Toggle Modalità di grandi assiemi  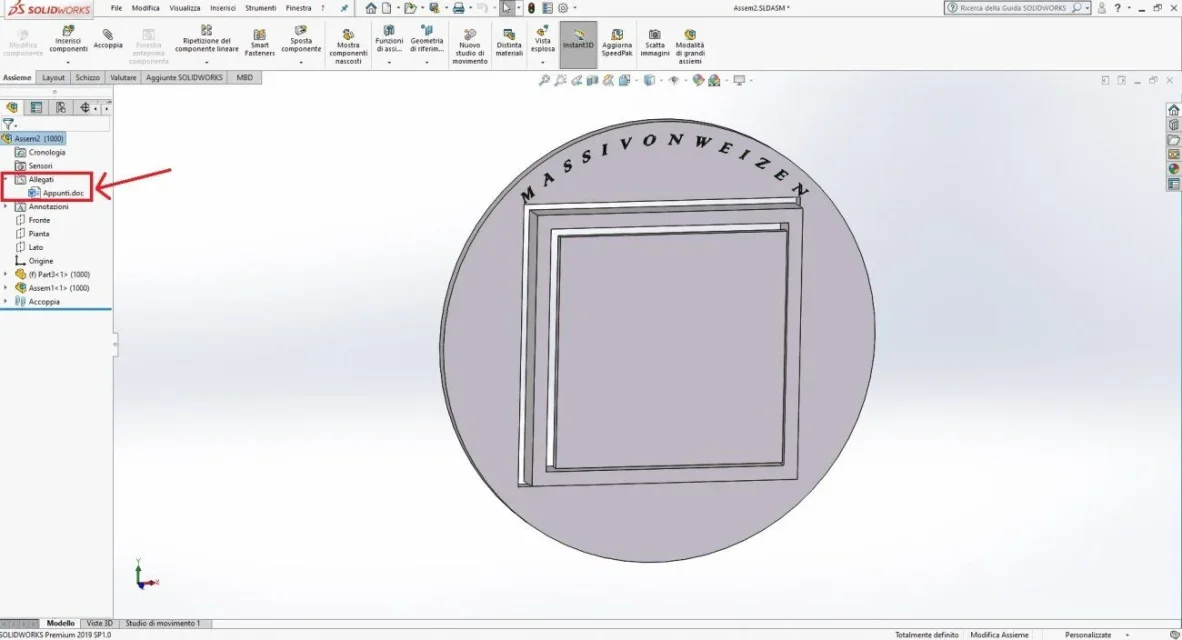(x=690, y=46)
